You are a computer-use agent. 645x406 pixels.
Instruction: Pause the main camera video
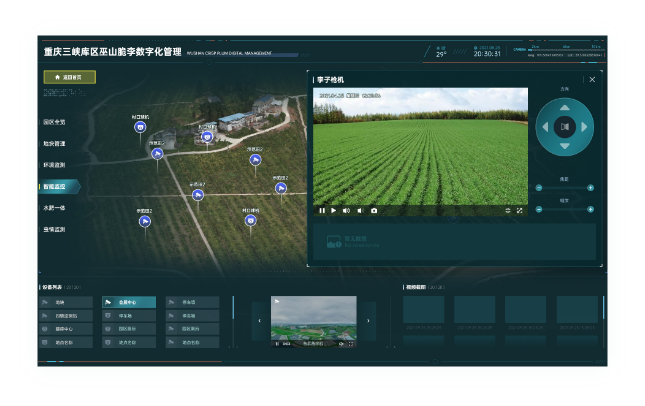(322, 211)
